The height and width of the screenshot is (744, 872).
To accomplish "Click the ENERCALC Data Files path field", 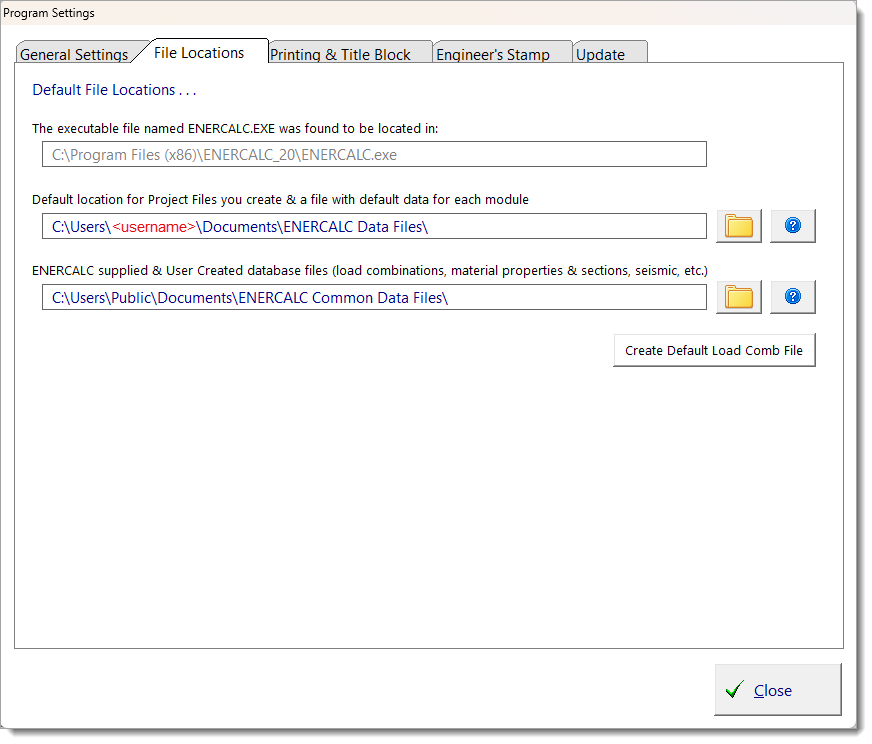I will point(374,226).
